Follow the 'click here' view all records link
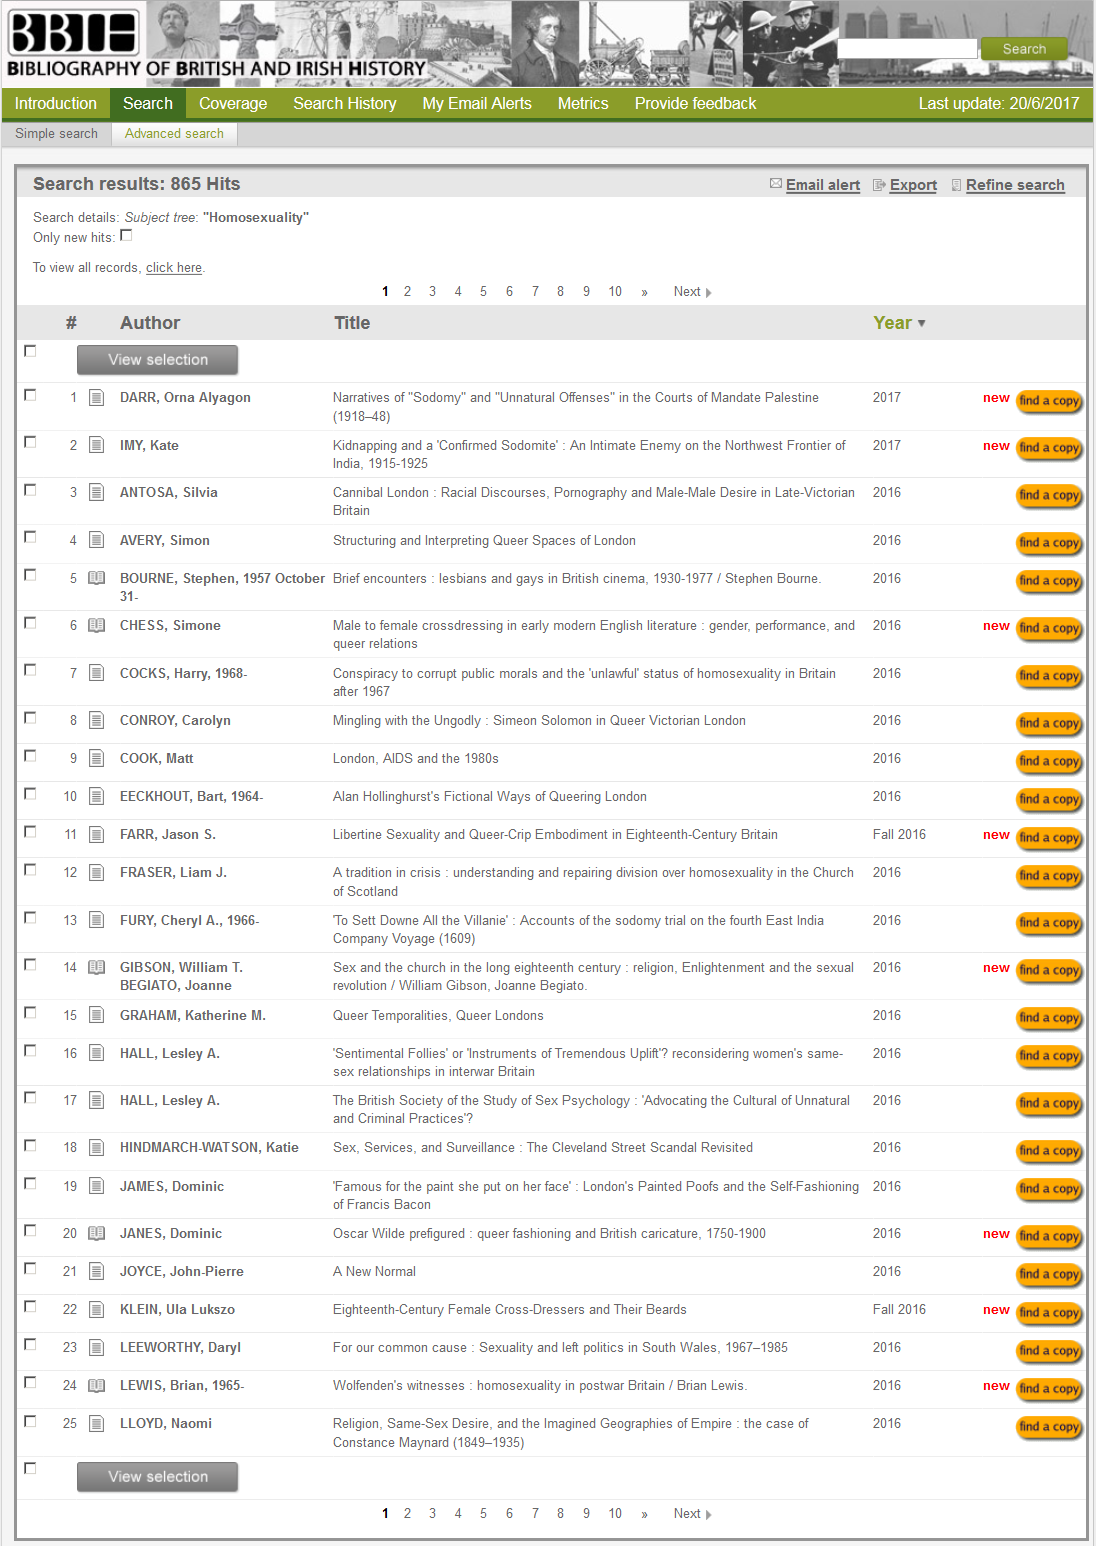The height and width of the screenshot is (1546, 1096). click(174, 268)
